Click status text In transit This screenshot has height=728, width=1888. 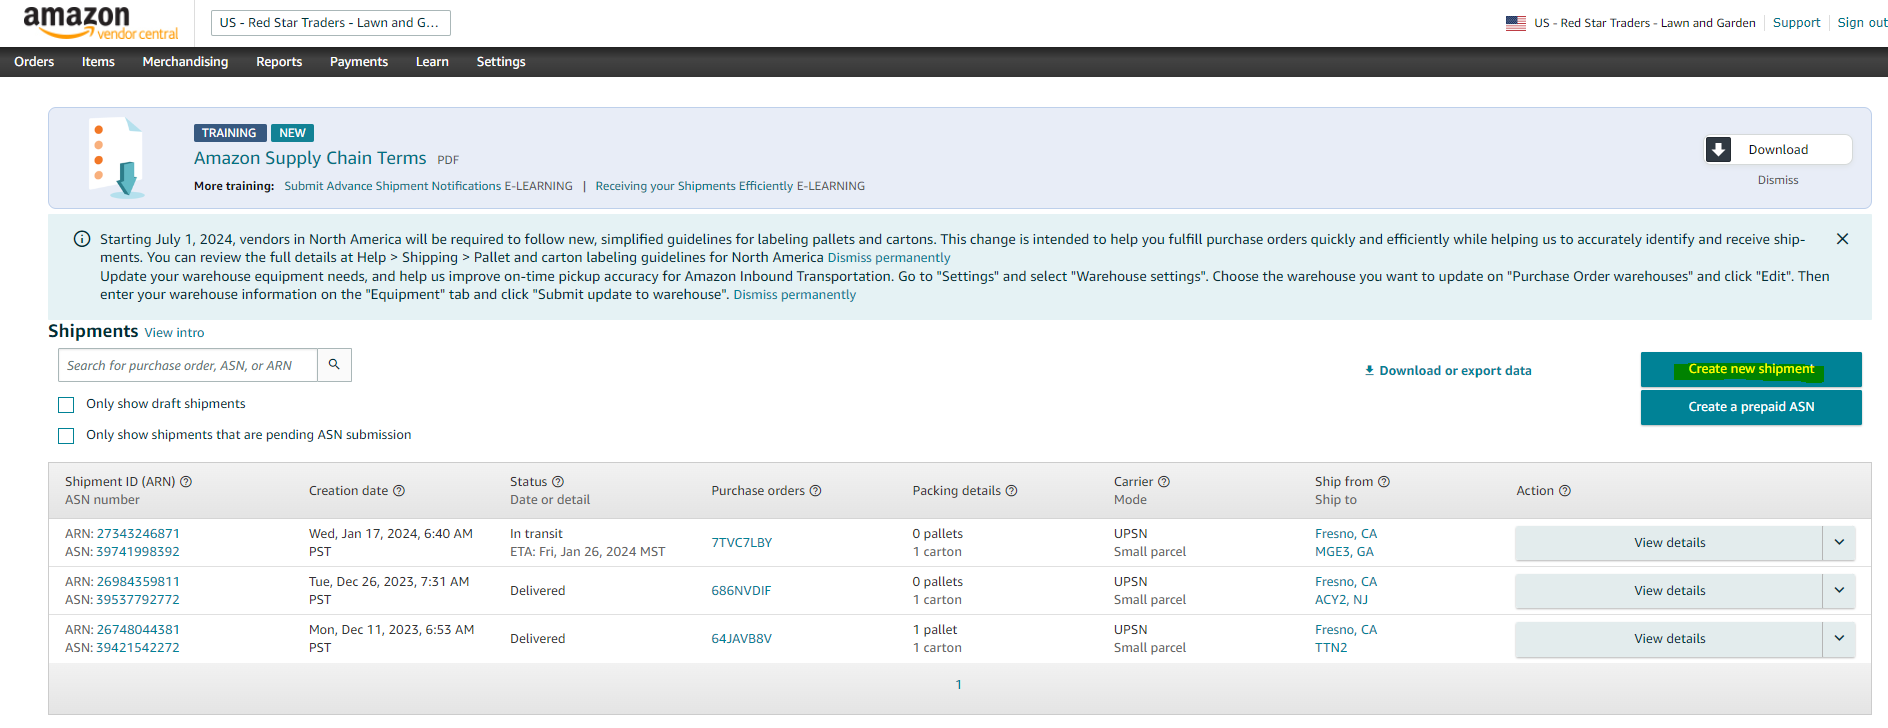(x=536, y=534)
